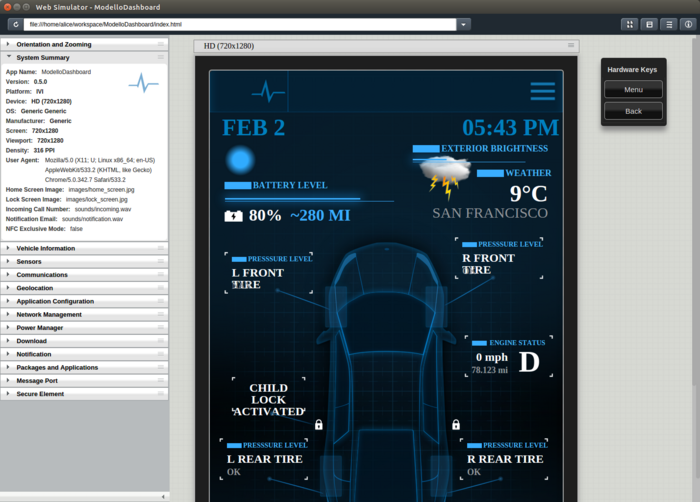The height and width of the screenshot is (502, 700).
Task: Expand the Geolocation section
Action: pos(84,288)
